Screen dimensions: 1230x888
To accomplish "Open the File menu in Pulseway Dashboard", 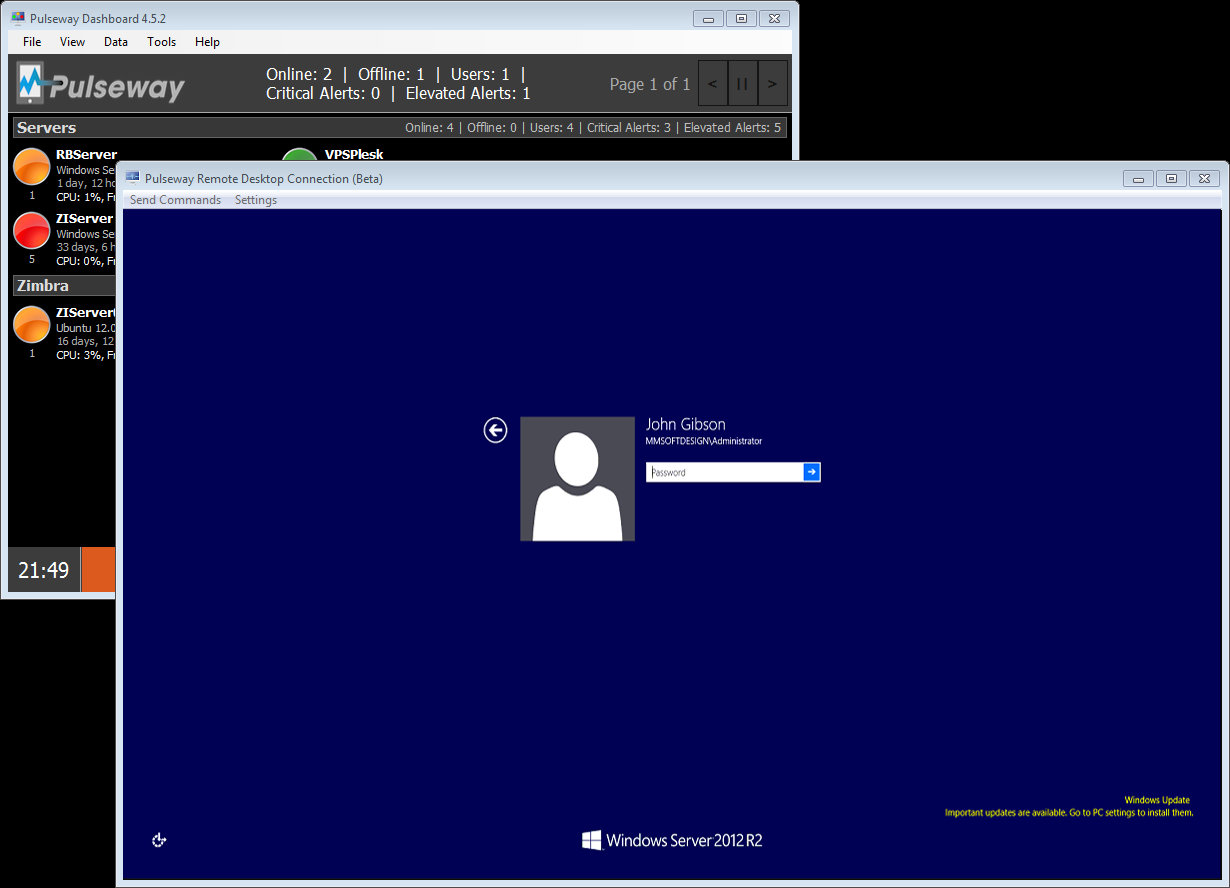I will point(32,42).
